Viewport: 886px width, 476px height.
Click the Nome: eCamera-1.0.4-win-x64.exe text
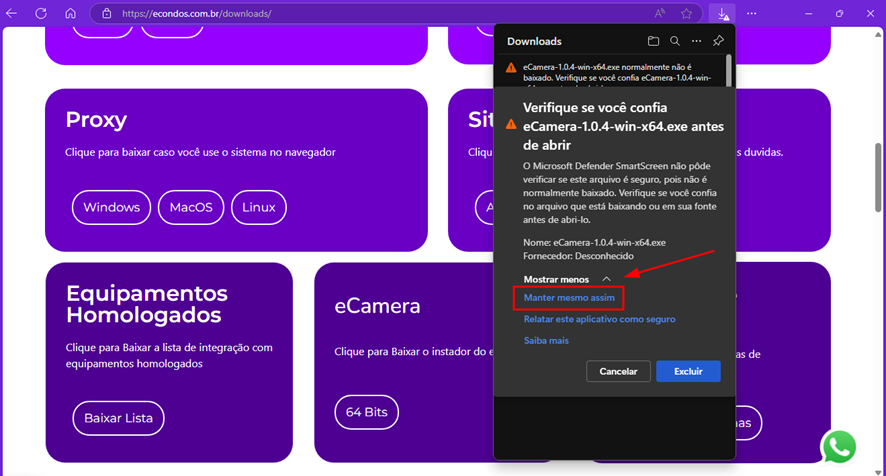(x=594, y=243)
